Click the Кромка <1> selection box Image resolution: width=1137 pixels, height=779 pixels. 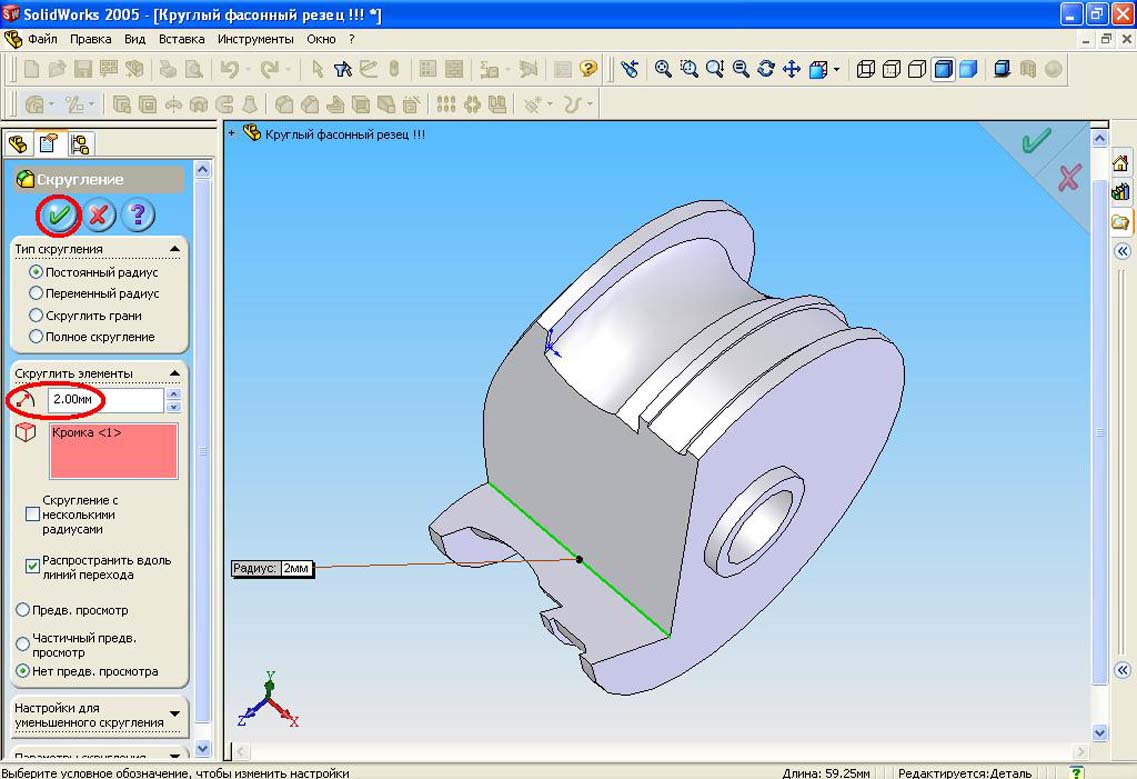[x=113, y=451]
